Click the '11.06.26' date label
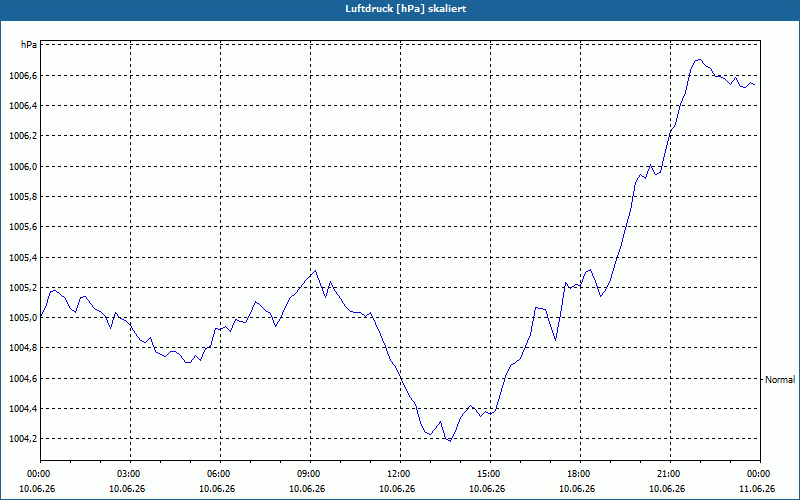This screenshot has height=500, width=800. click(757, 489)
